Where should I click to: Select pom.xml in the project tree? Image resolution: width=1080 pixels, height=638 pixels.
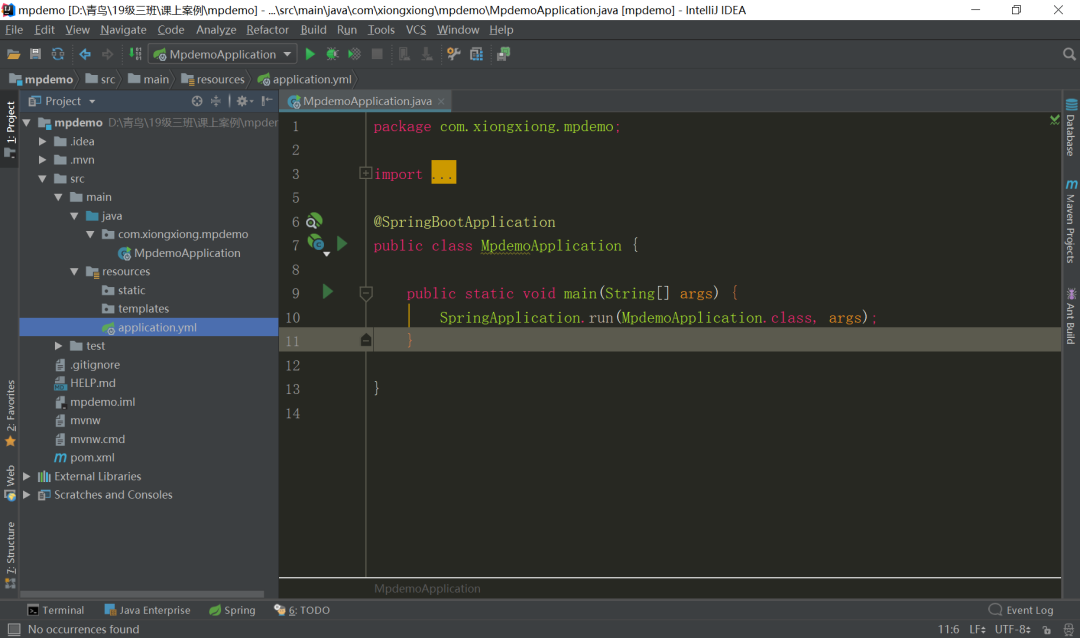[92, 457]
